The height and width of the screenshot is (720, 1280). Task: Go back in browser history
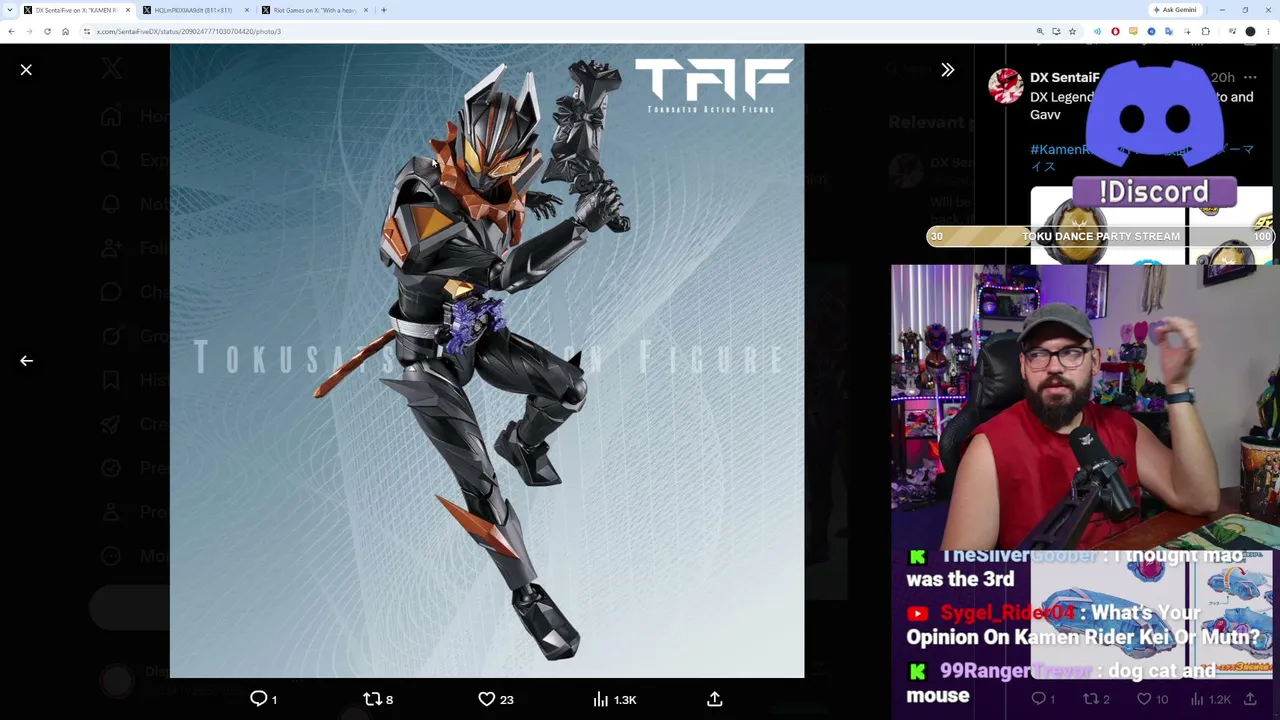click(x=11, y=31)
